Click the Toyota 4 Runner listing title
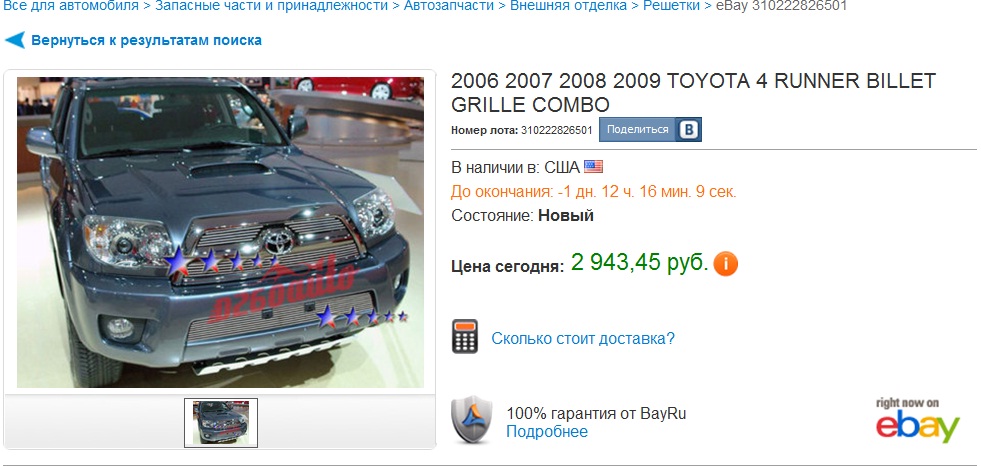981x466 pixels. pyautogui.click(x=693, y=93)
